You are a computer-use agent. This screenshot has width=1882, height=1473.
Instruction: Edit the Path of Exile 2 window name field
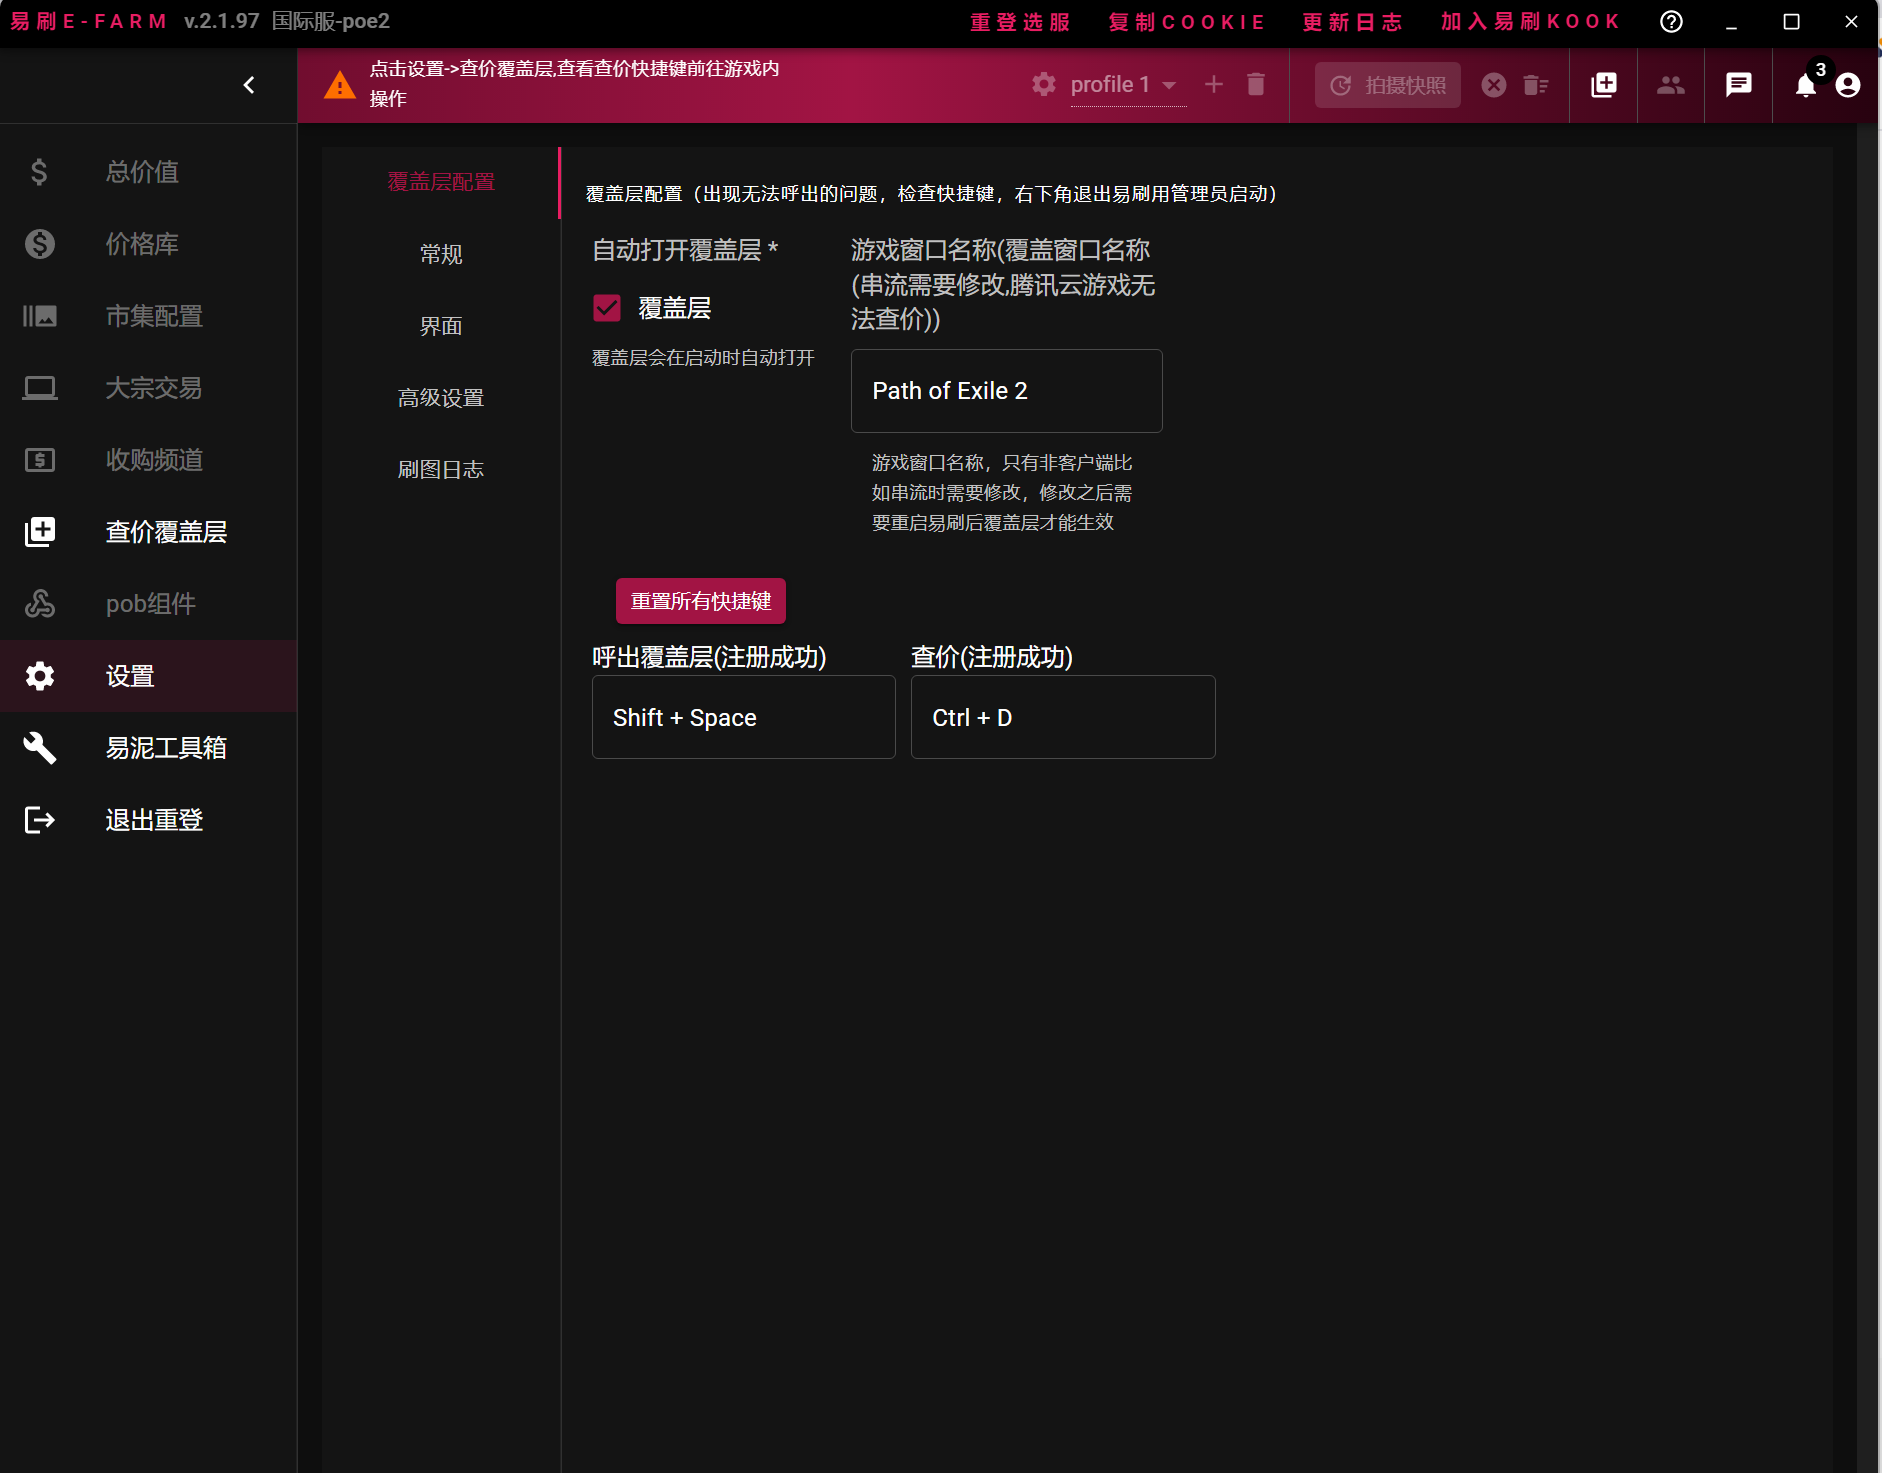[x=1006, y=391]
